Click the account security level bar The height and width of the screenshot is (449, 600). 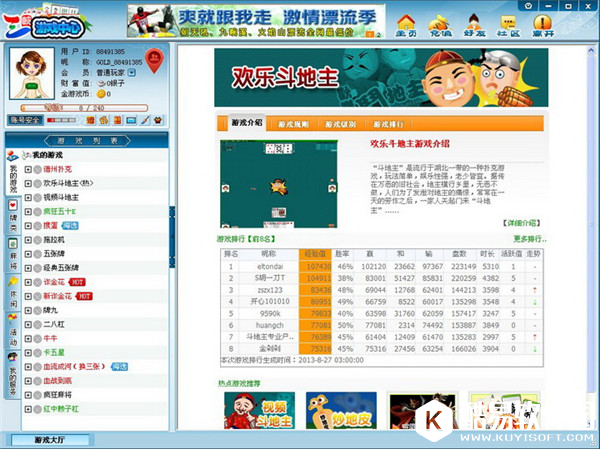tap(61, 120)
